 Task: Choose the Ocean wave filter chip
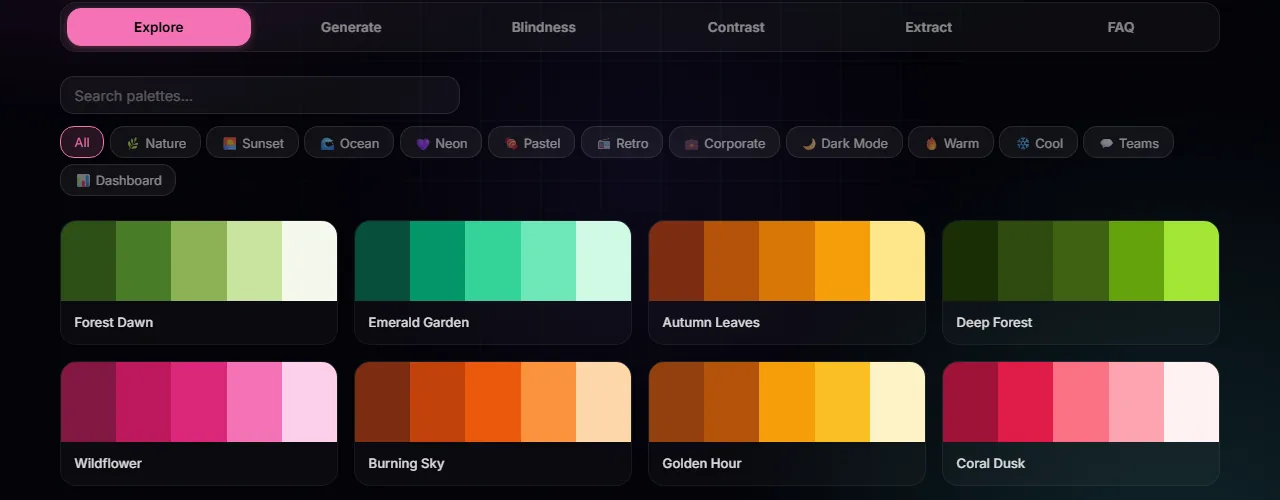(x=348, y=143)
